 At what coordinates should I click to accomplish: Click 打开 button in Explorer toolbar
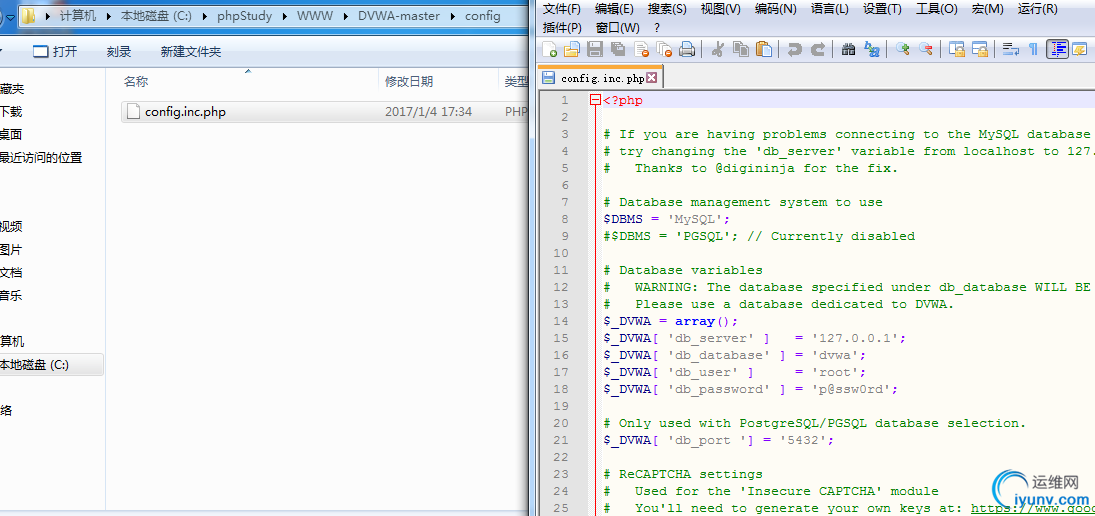pyautogui.click(x=55, y=51)
